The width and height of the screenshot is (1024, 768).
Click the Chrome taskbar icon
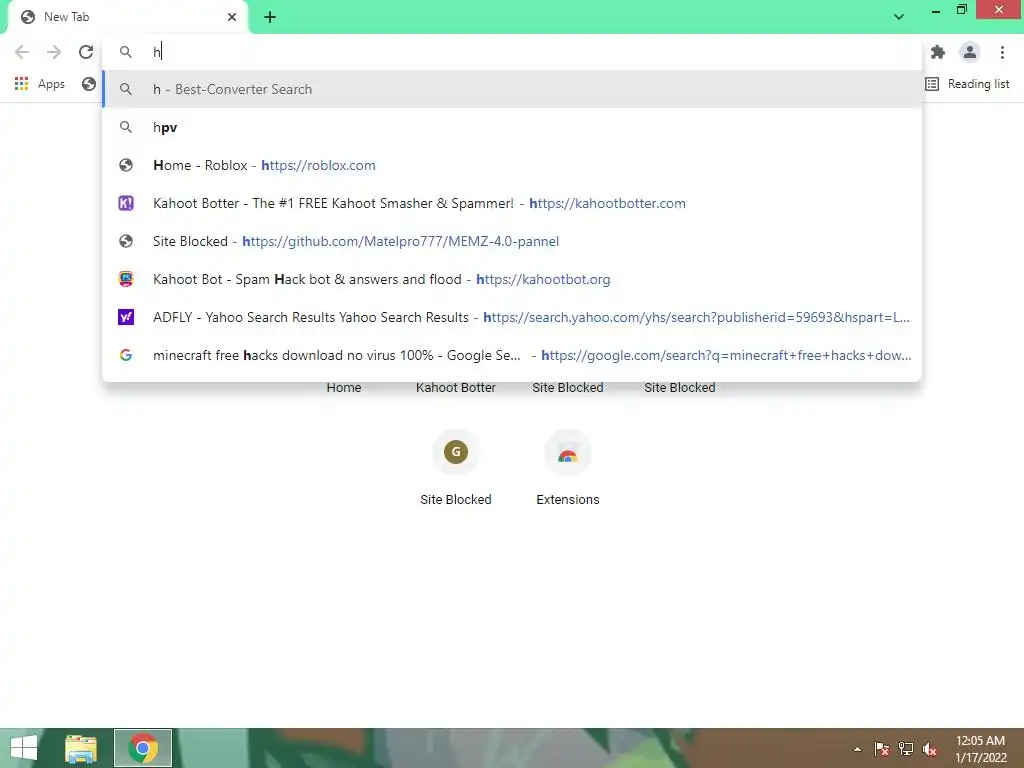[x=143, y=748]
